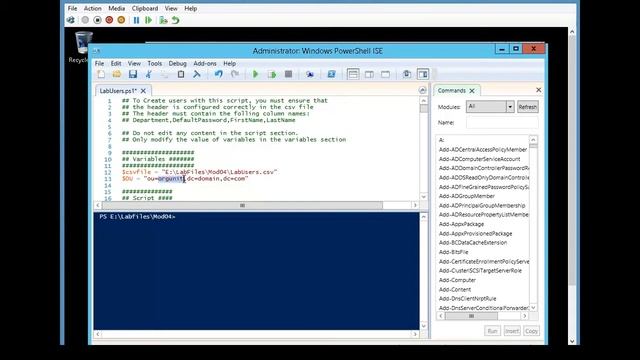640x360 pixels.
Task: Open the ISE Debug menu
Action: (x=178, y=64)
